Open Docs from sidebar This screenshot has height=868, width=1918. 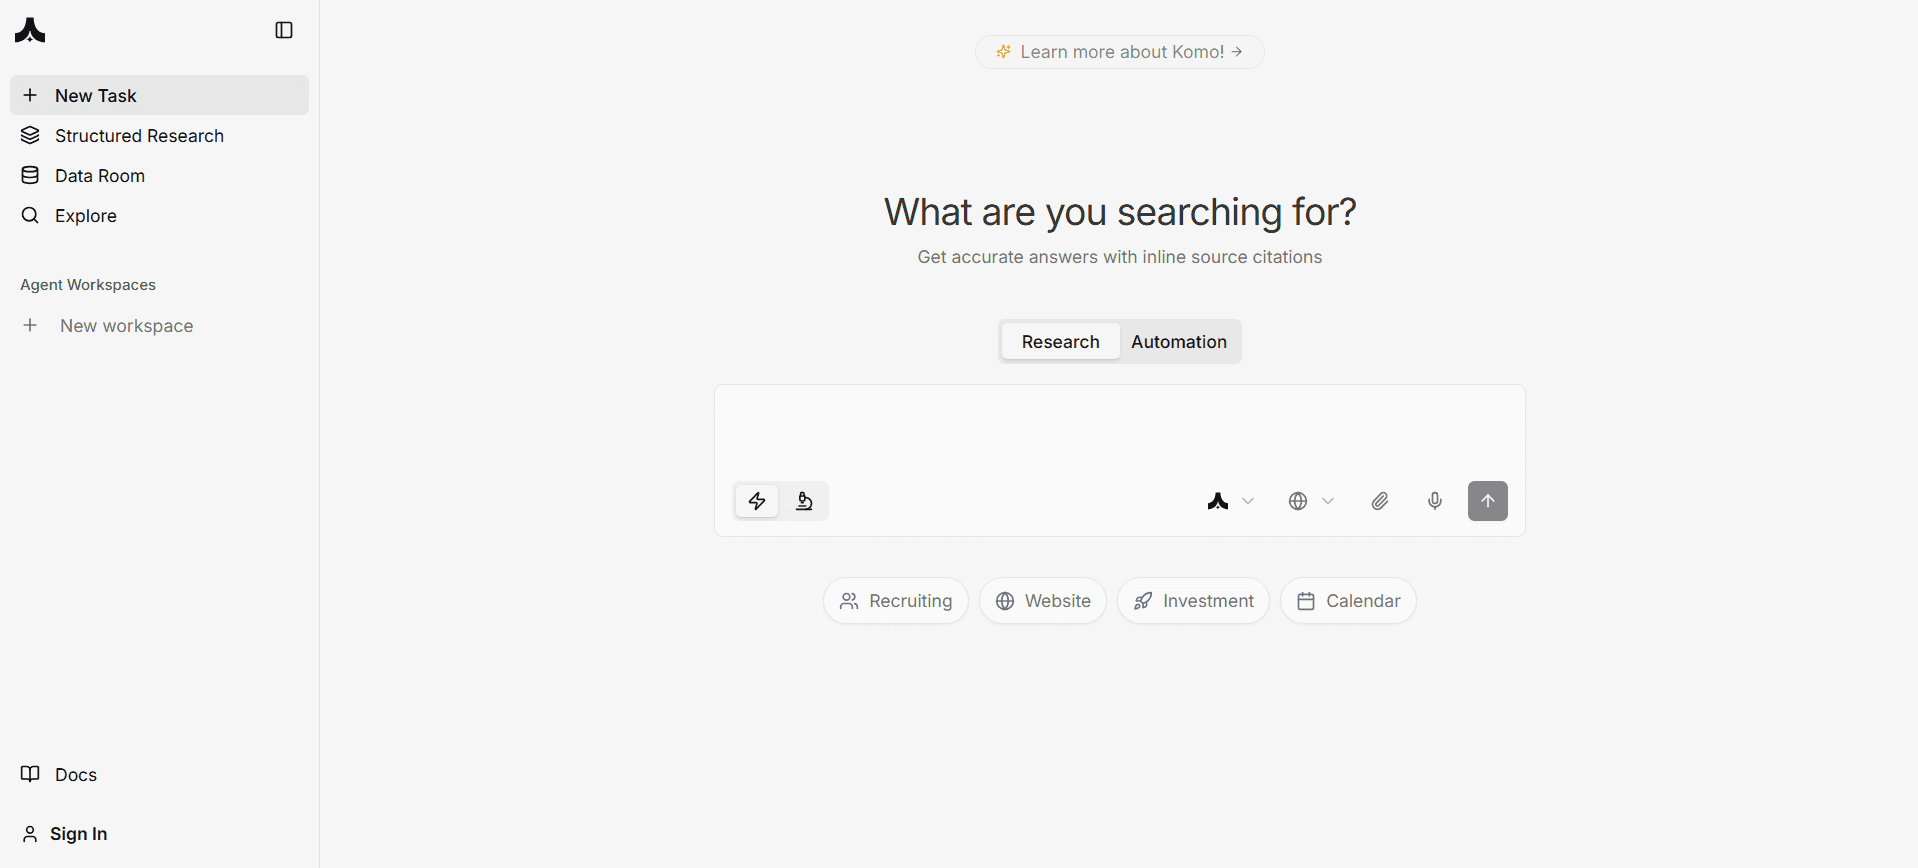coord(75,775)
